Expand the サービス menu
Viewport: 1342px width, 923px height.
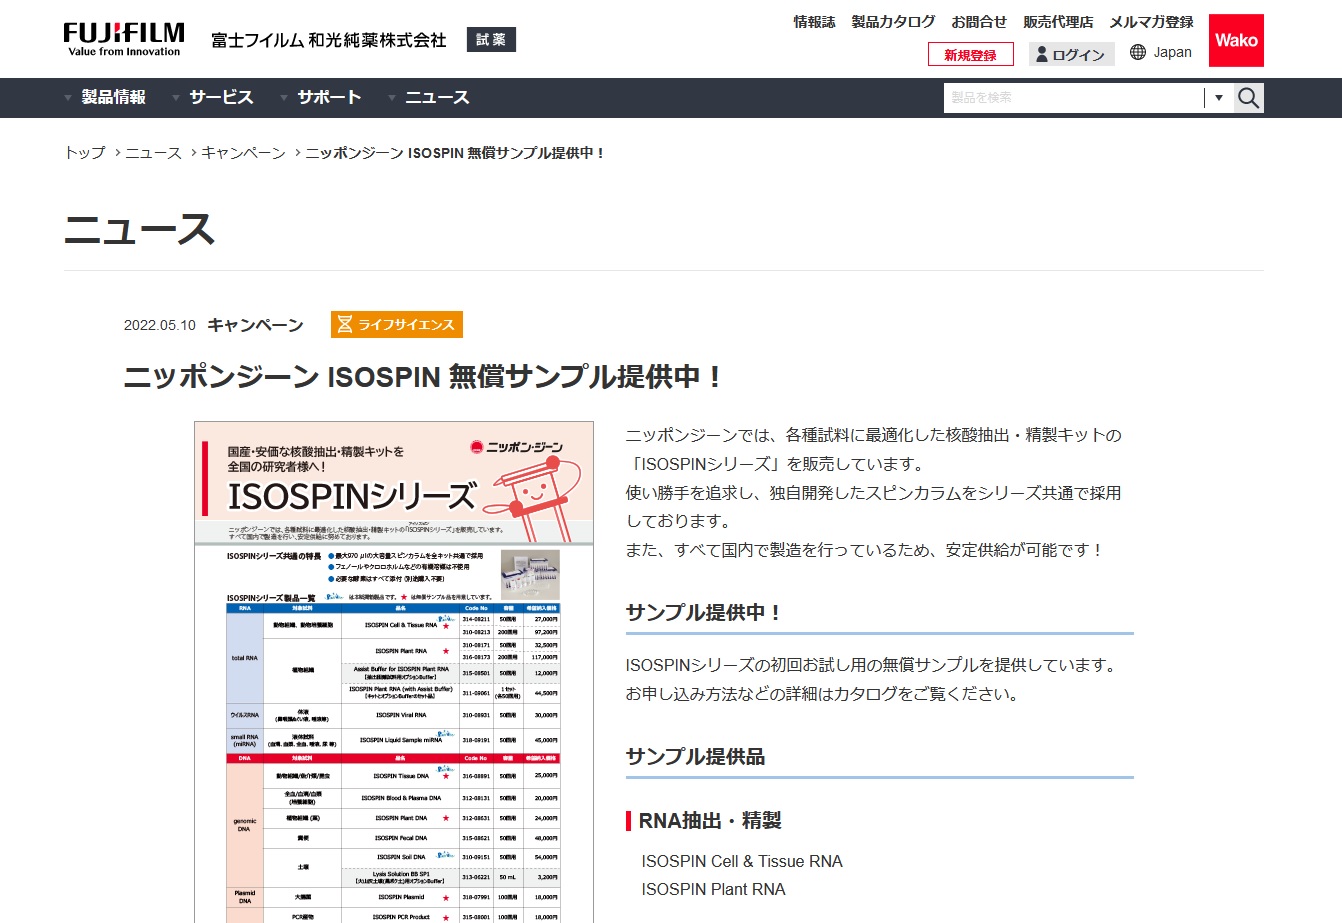(213, 97)
